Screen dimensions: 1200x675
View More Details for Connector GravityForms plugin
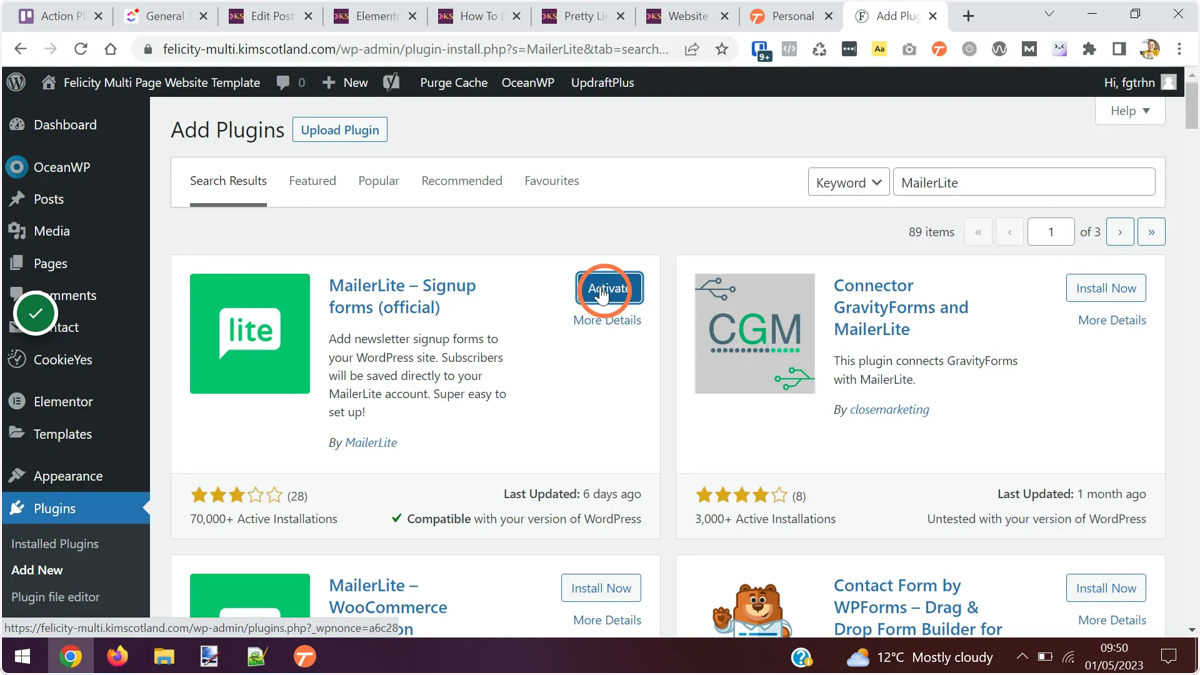point(1112,320)
